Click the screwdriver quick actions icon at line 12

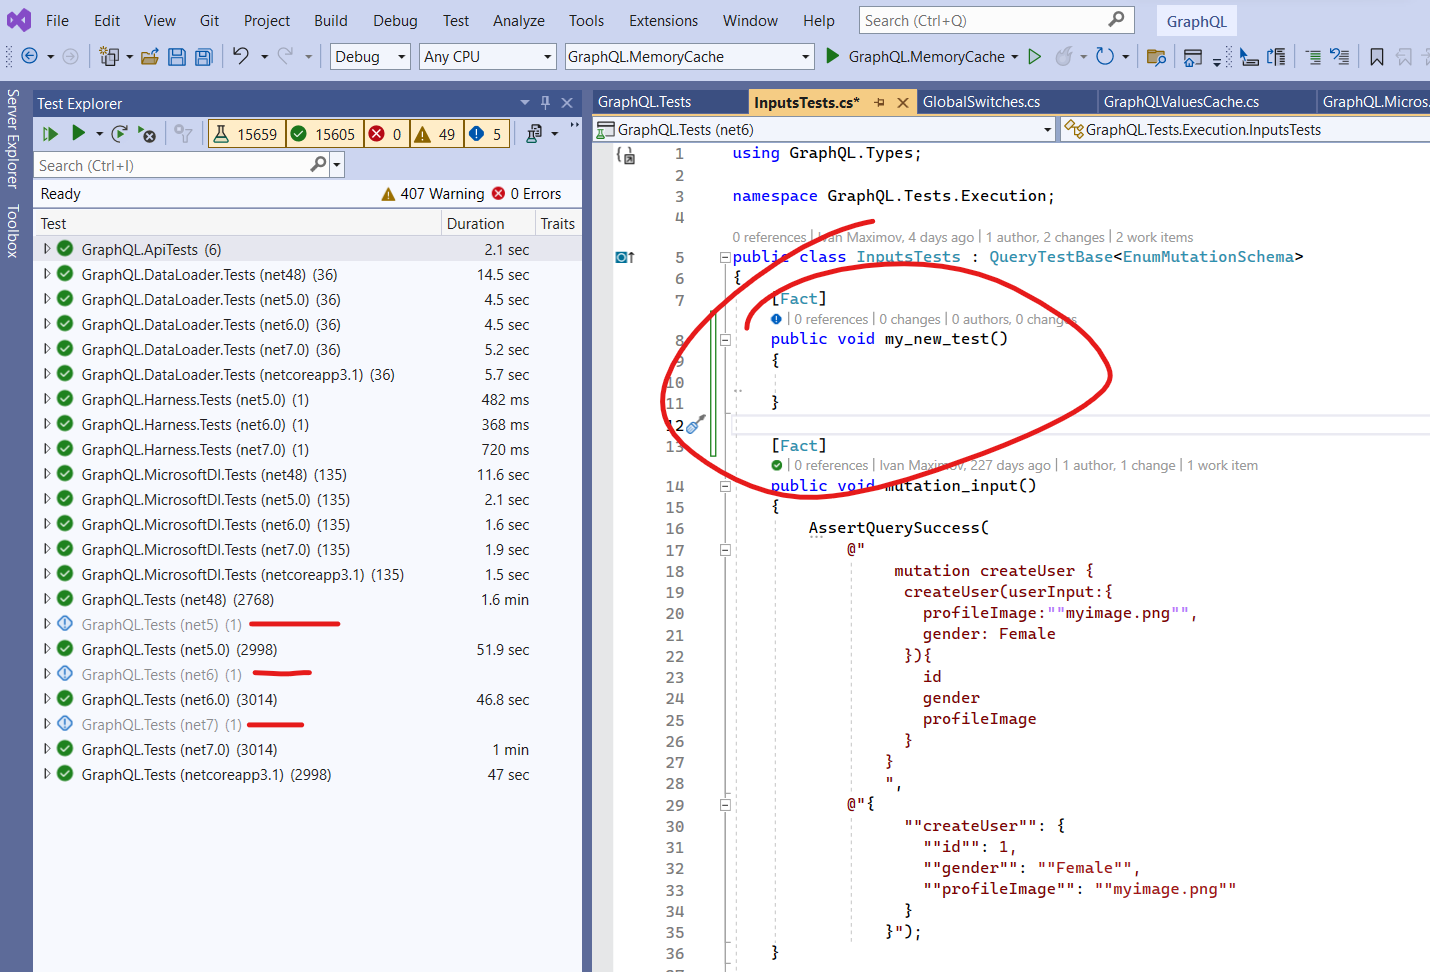[696, 425]
